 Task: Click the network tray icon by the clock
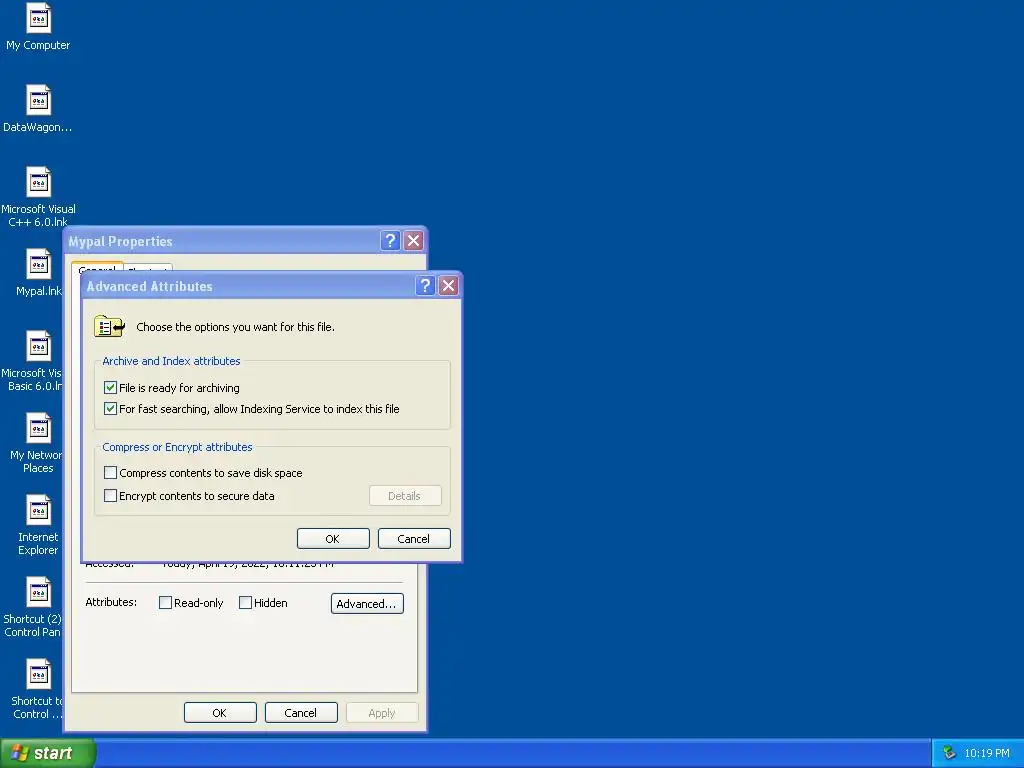pyautogui.click(x=949, y=753)
